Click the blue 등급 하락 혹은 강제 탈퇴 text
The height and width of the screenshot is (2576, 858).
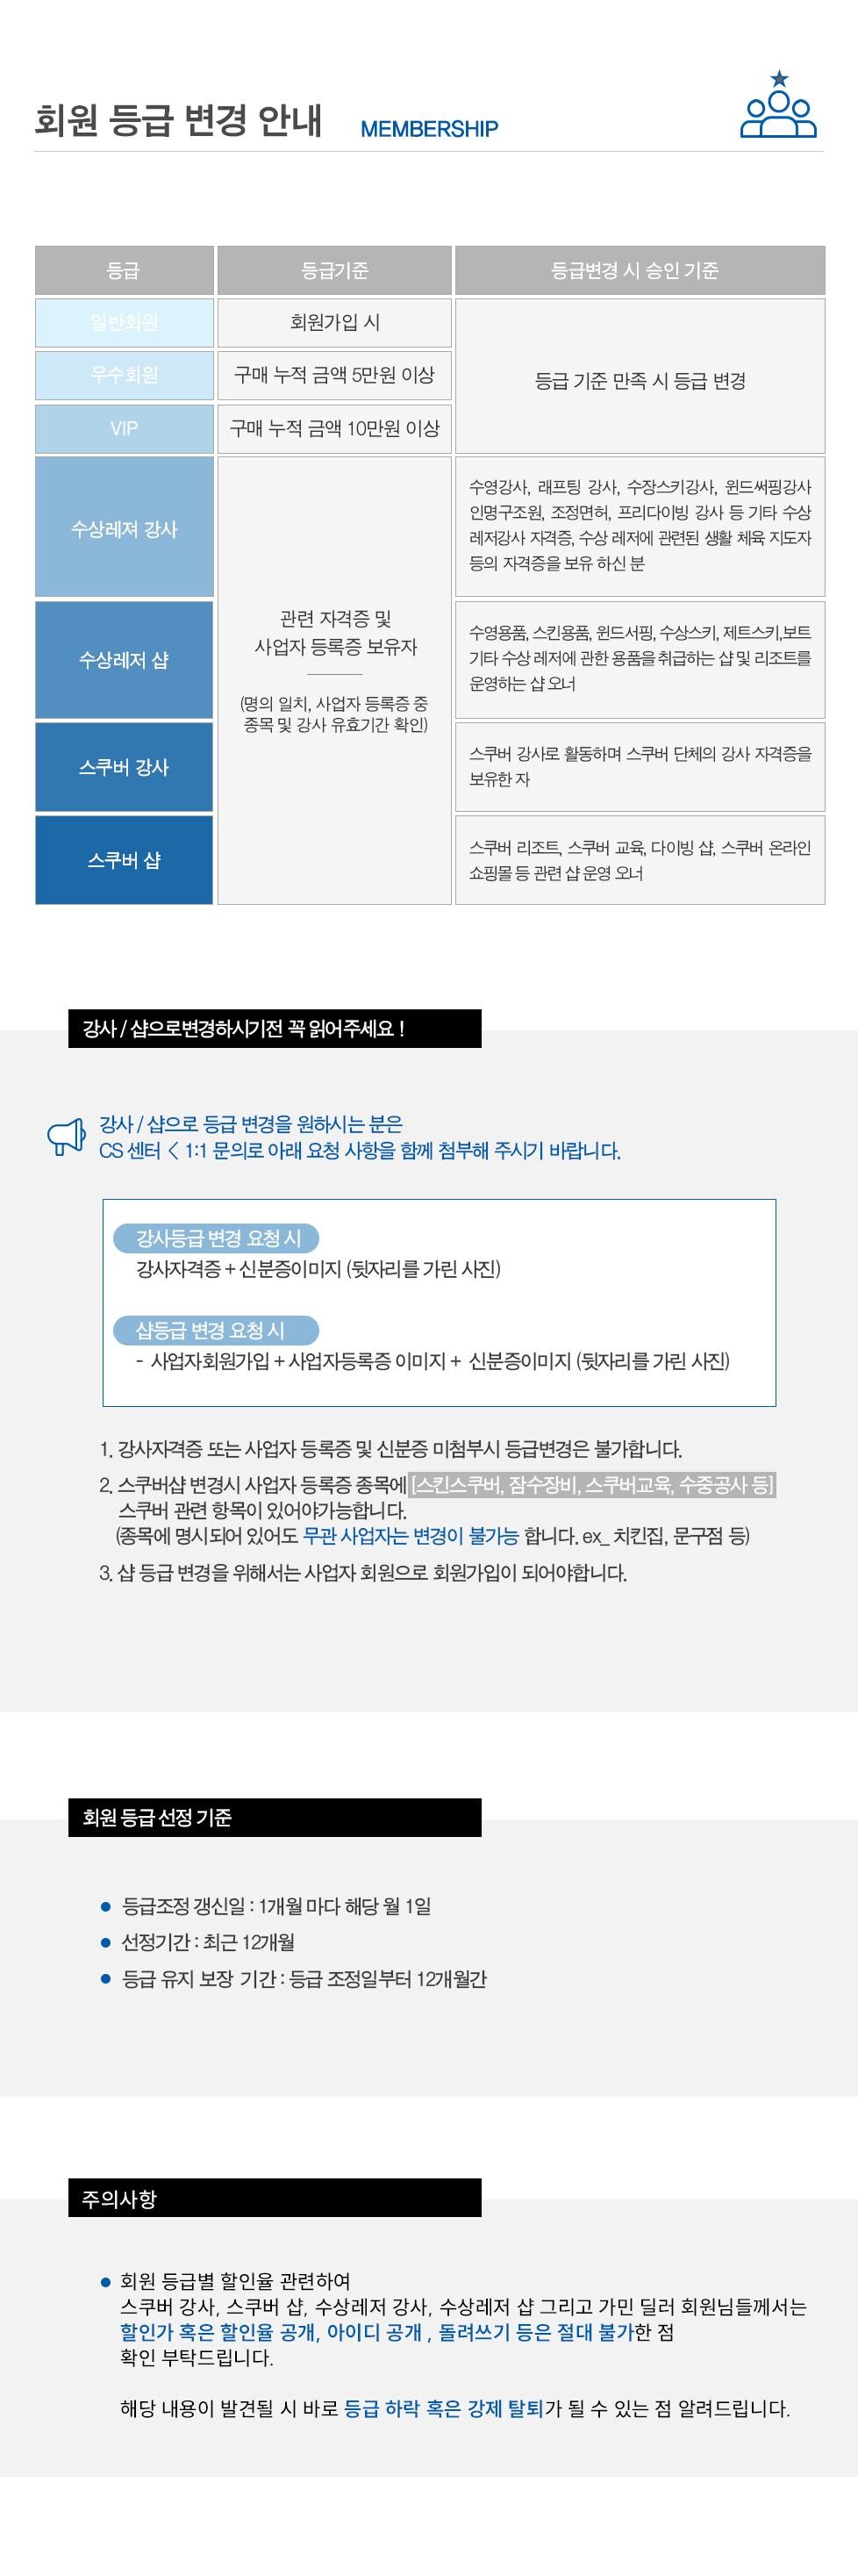click(443, 2409)
